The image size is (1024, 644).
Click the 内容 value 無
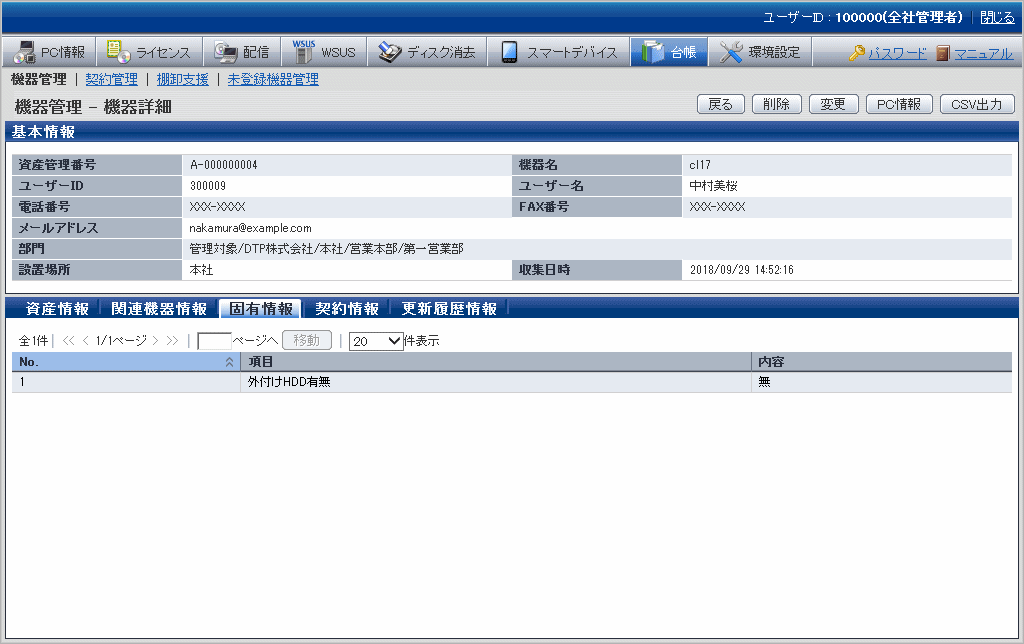click(765, 382)
